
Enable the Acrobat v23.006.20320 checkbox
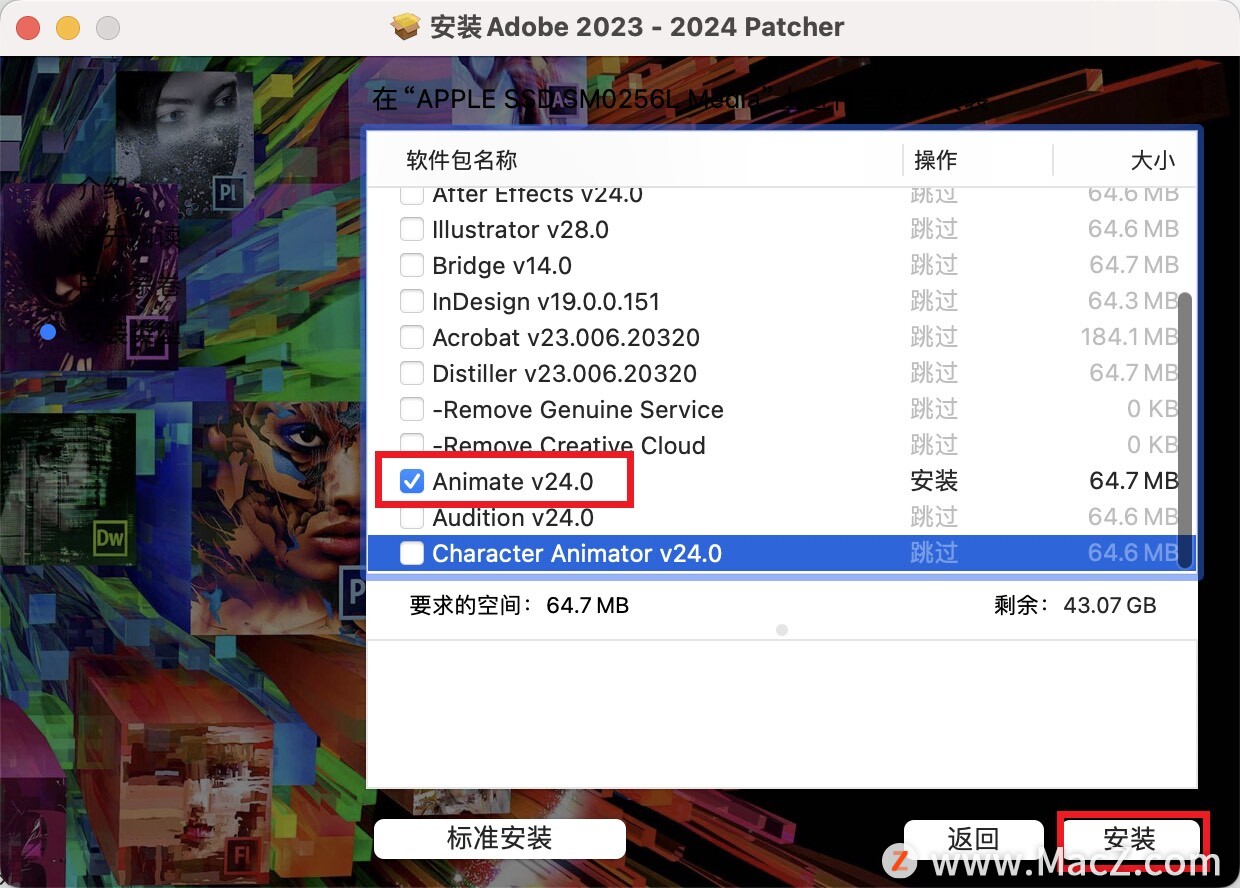412,338
